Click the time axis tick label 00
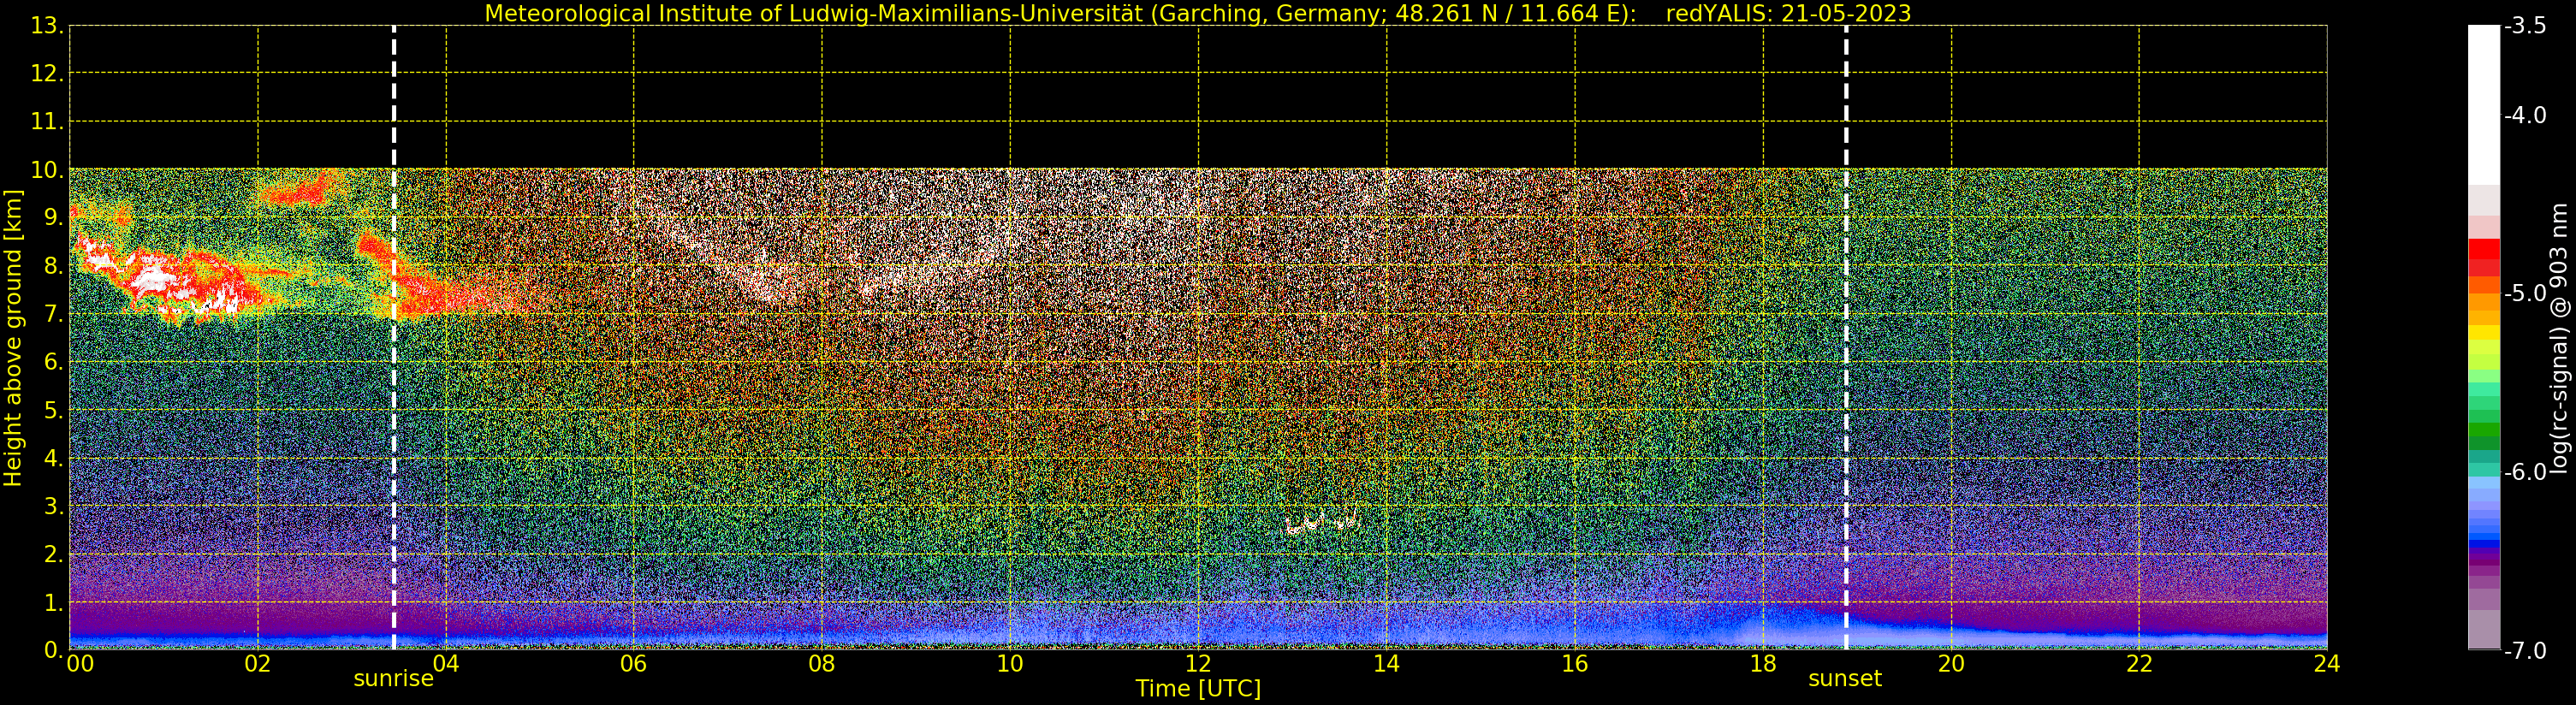The width and height of the screenshot is (2576, 705). tap(80, 664)
